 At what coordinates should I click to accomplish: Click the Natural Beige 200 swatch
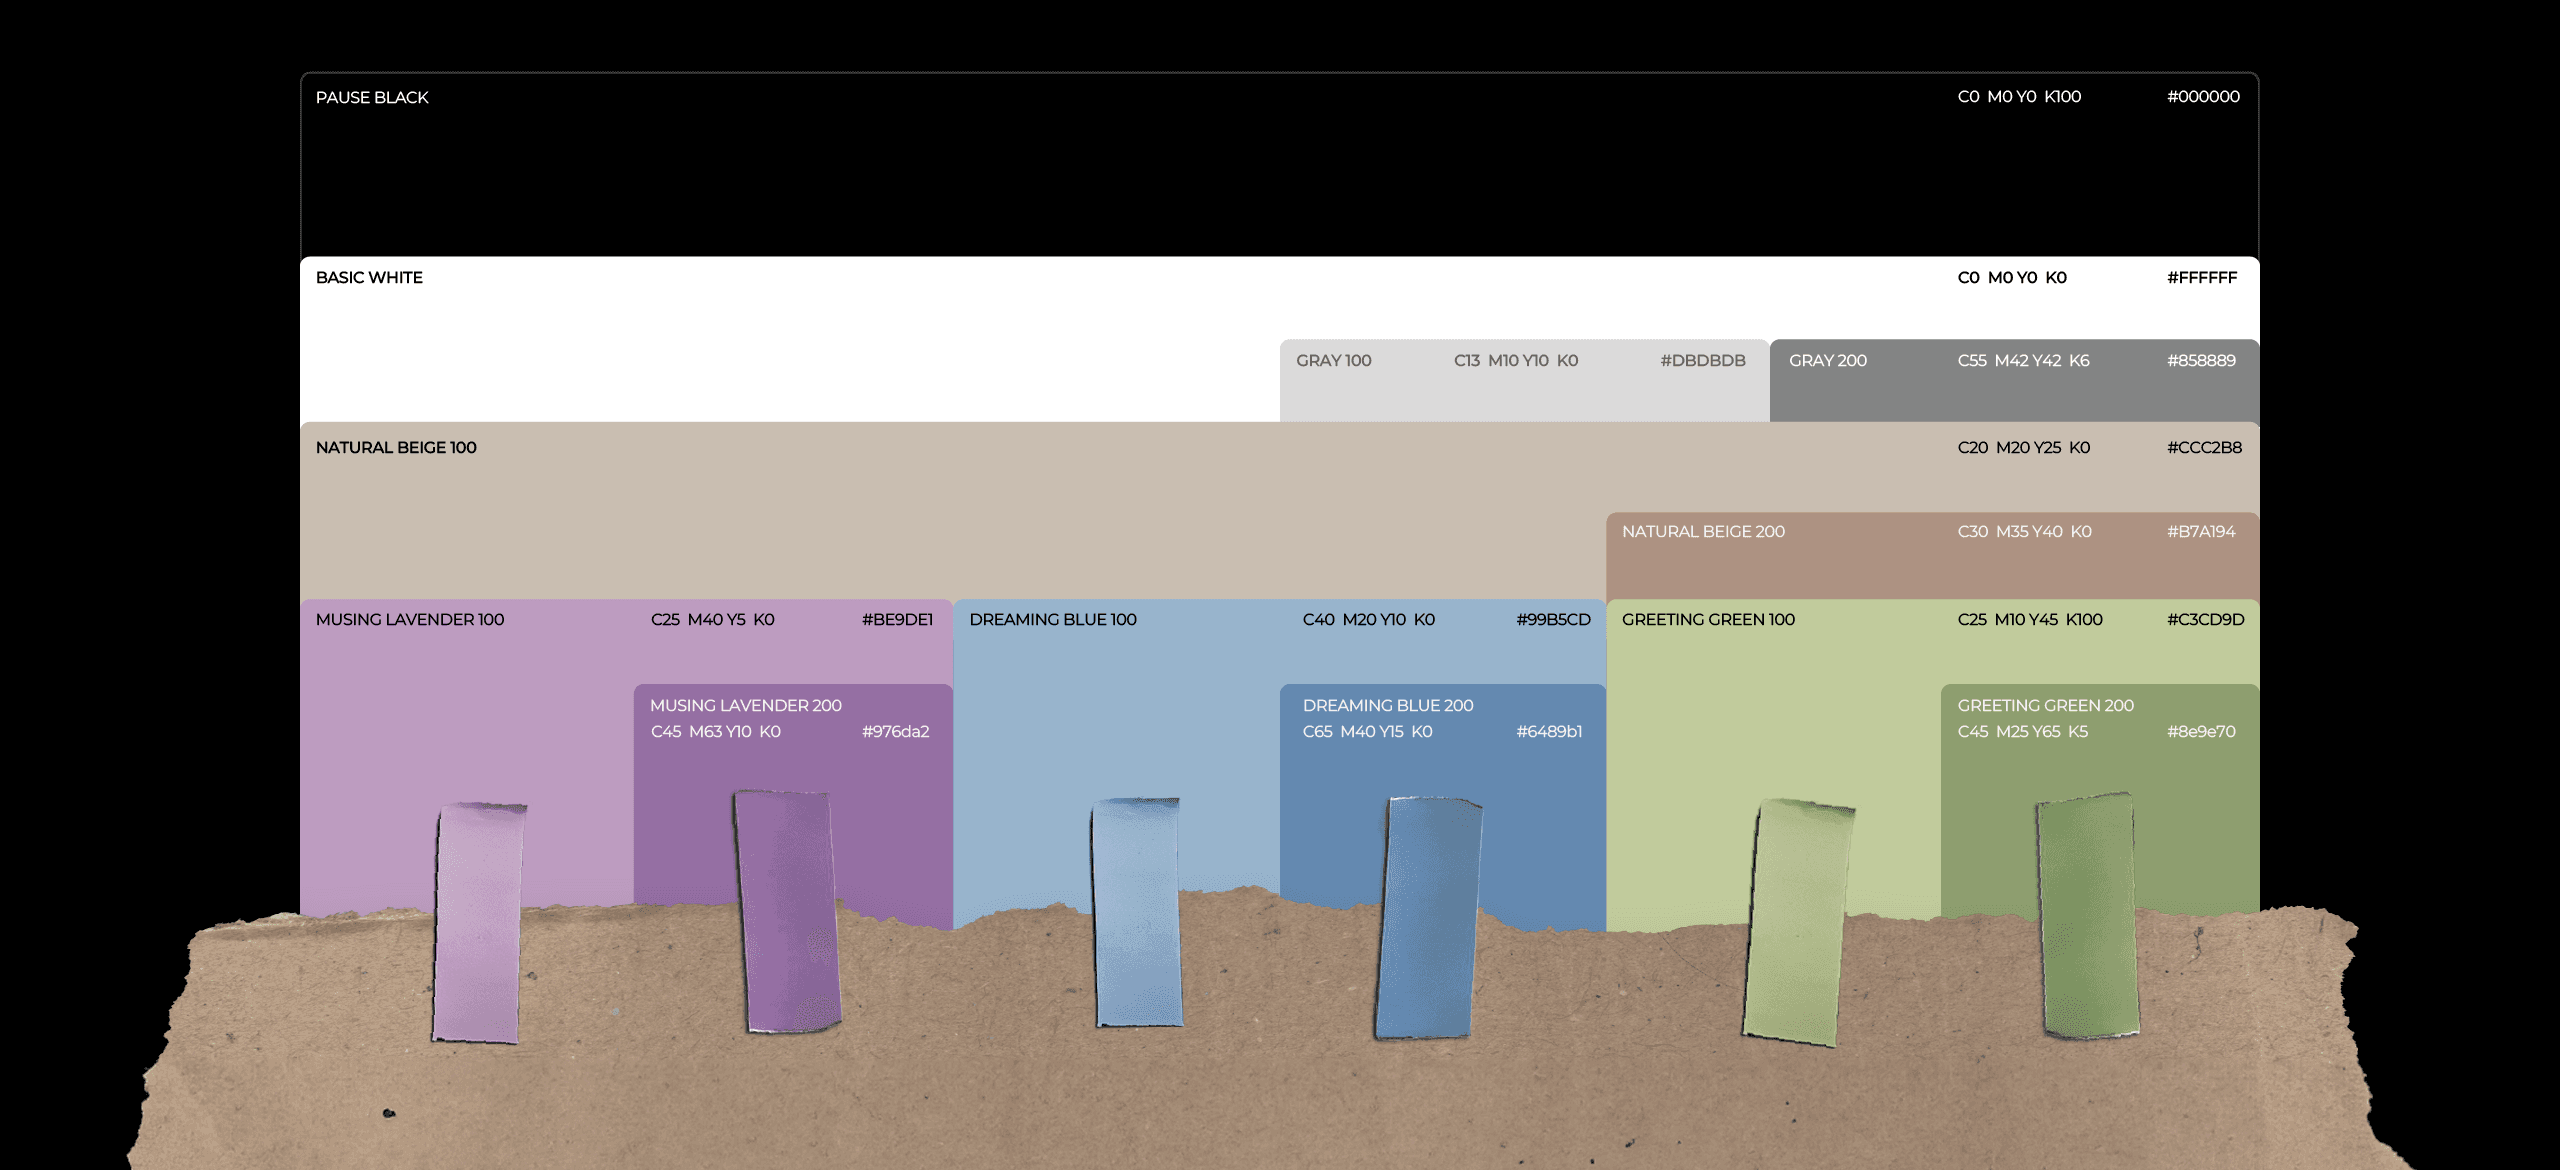pos(1703,531)
